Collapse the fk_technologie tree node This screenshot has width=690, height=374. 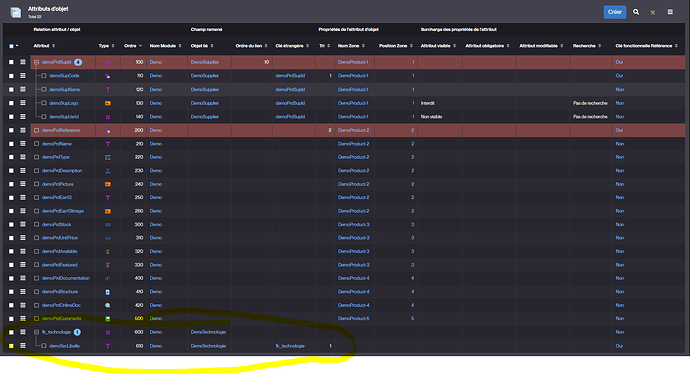coord(37,332)
